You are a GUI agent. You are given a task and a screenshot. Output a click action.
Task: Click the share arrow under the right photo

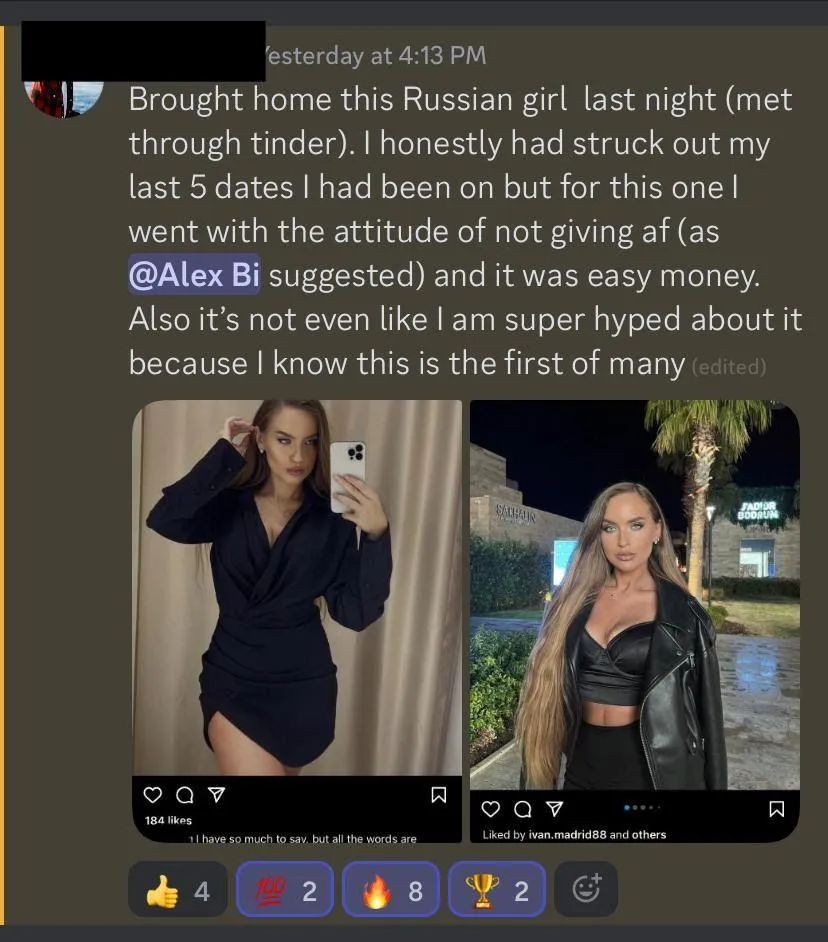click(555, 809)
